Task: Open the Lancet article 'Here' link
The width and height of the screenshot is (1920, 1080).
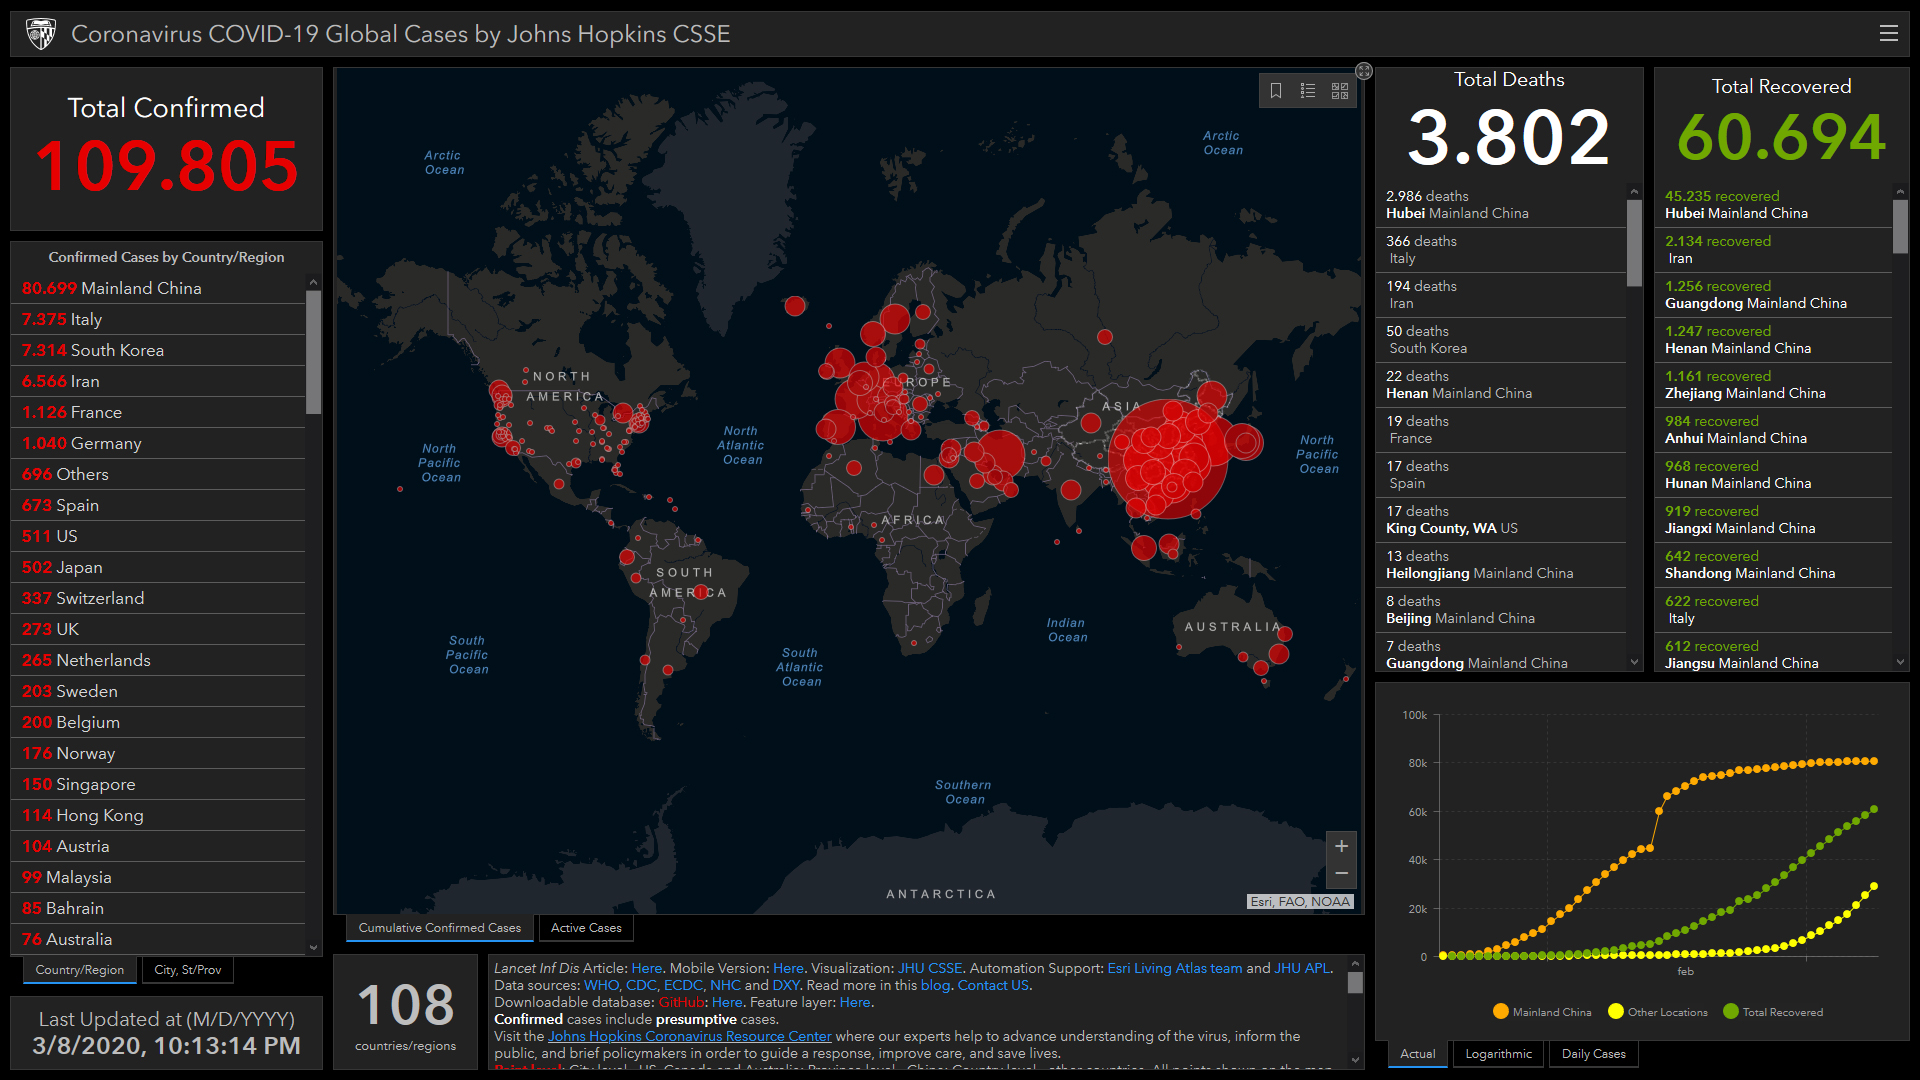Action: click(646, 968)
